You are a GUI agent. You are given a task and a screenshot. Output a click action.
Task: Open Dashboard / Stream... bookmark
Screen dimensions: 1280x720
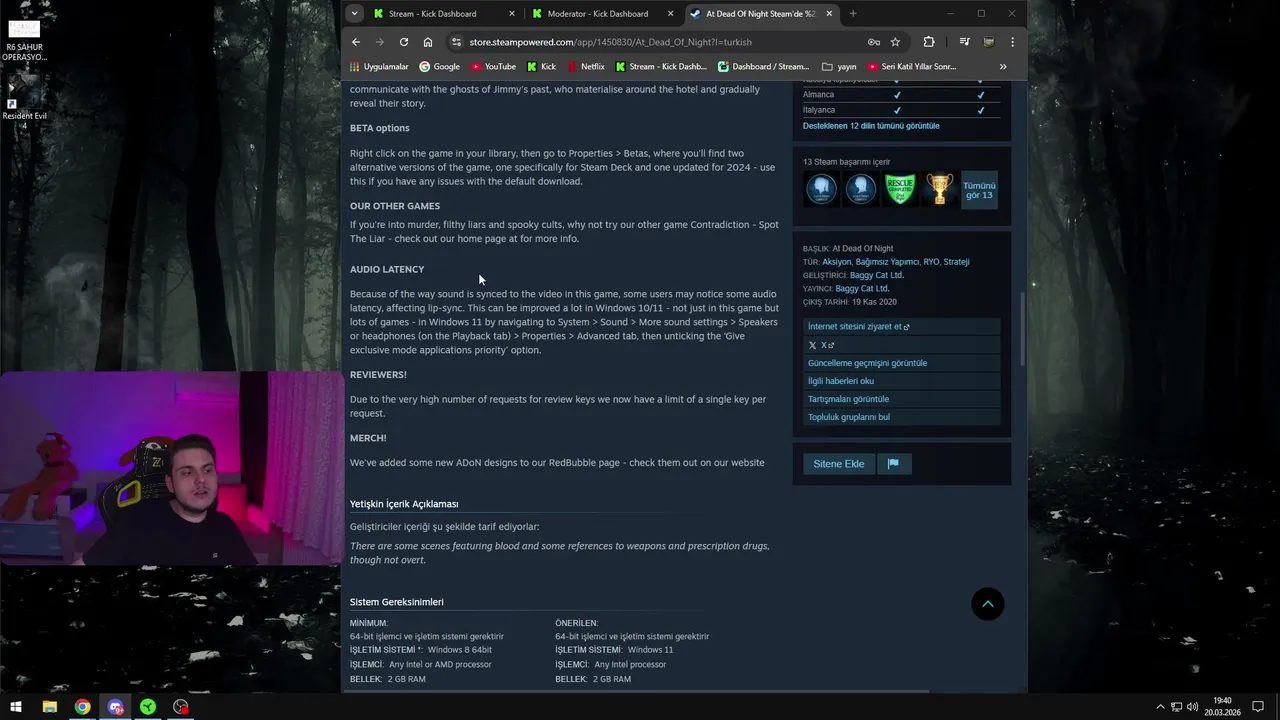pos(764,67)
